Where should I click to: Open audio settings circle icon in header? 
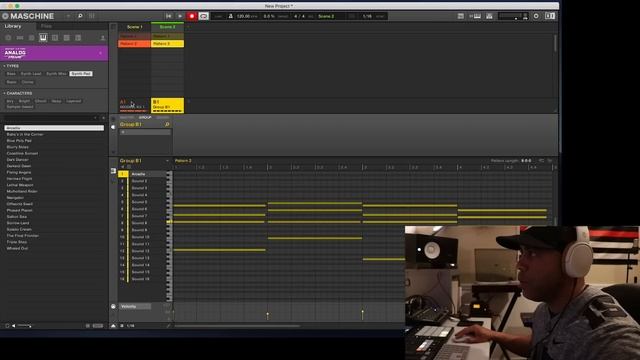(x=536, y=16)
